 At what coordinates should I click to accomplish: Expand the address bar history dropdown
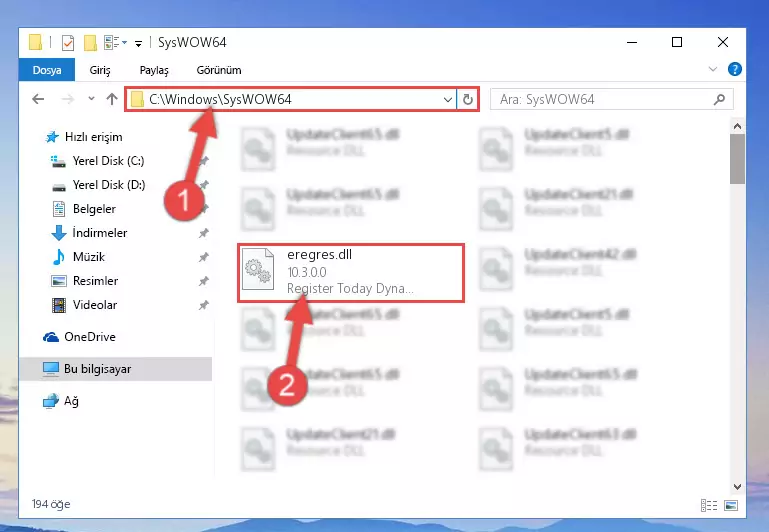click(447, 100)
